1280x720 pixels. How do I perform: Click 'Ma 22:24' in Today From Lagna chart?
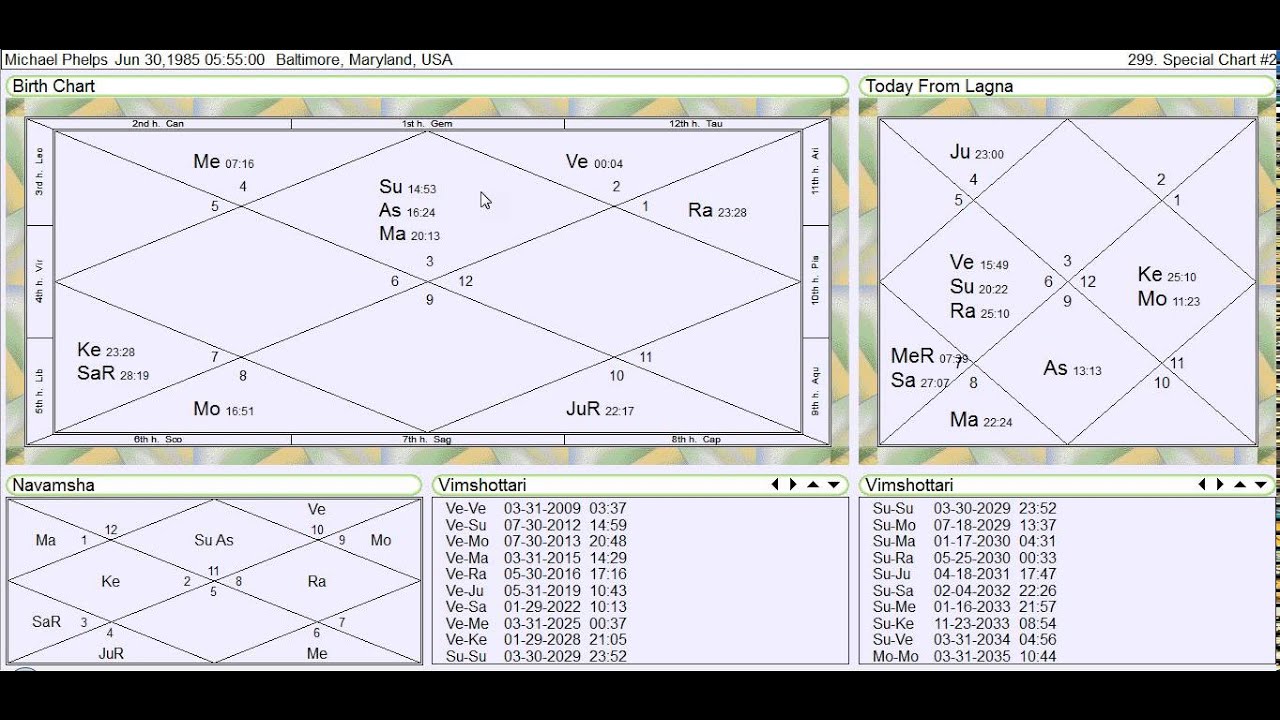click(981, 421)
